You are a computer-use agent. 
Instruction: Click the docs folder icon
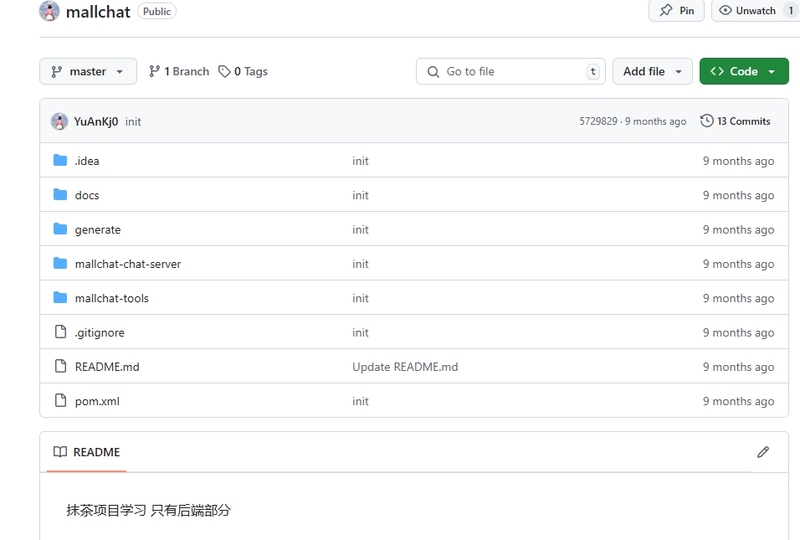coord(60,194)
